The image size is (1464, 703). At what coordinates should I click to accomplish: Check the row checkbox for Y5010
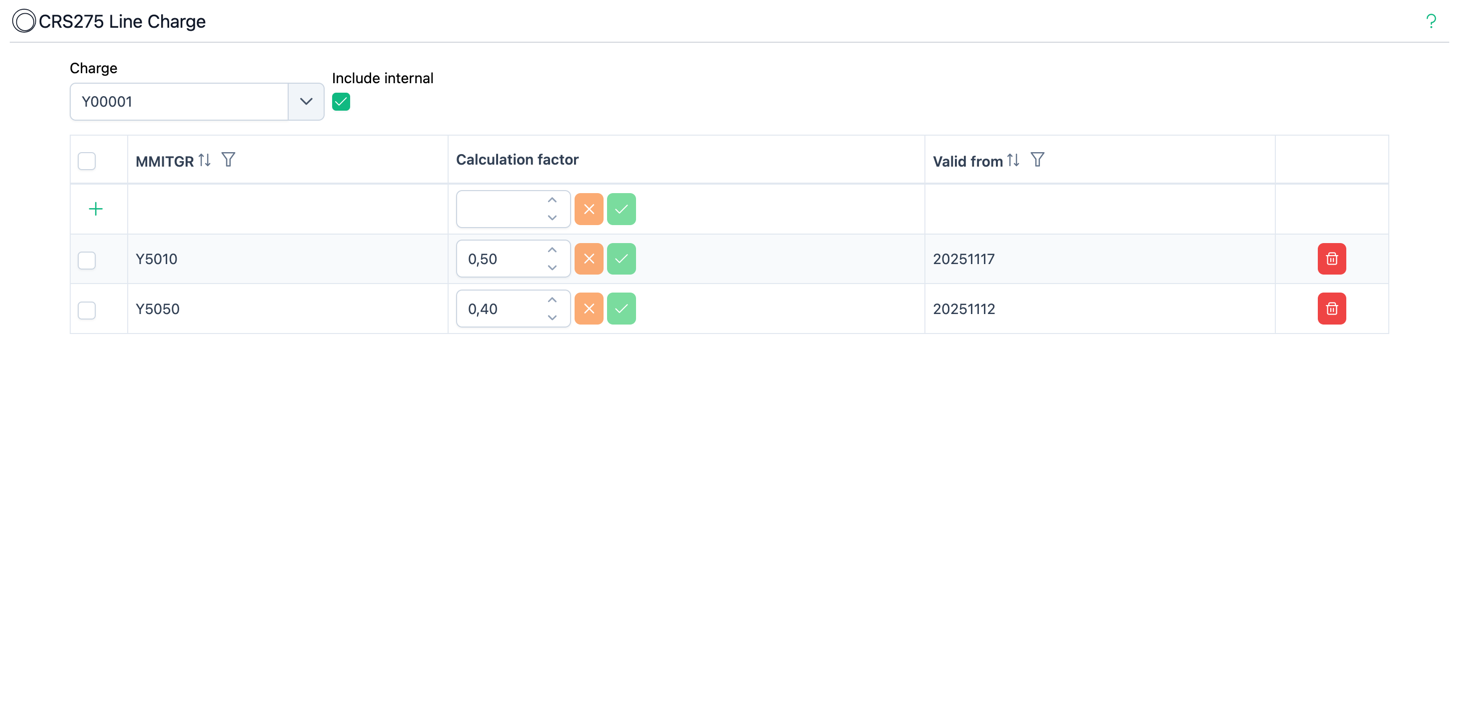click(x=86, y=258)
